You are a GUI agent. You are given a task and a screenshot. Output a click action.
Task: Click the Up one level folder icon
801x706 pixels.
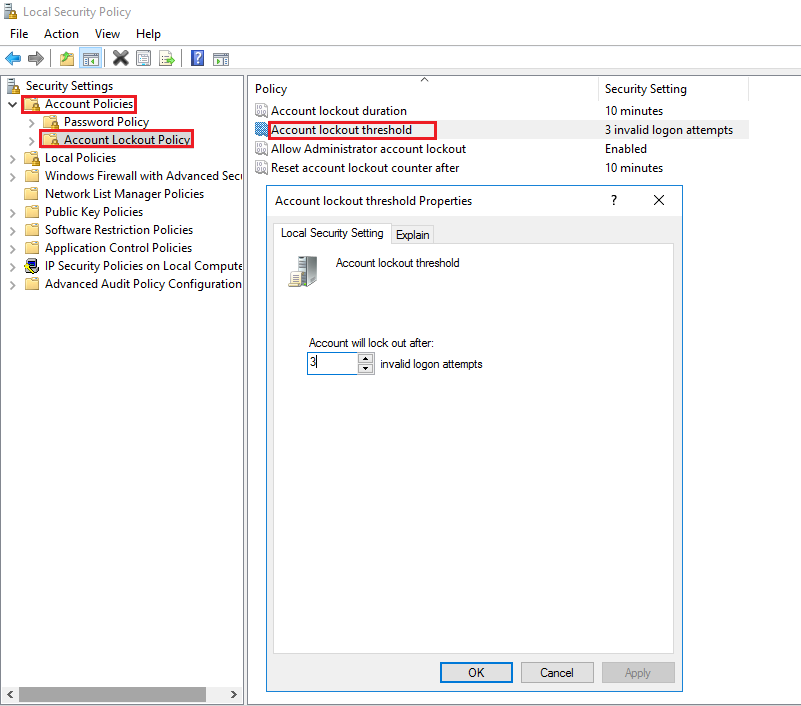(66, 58)
